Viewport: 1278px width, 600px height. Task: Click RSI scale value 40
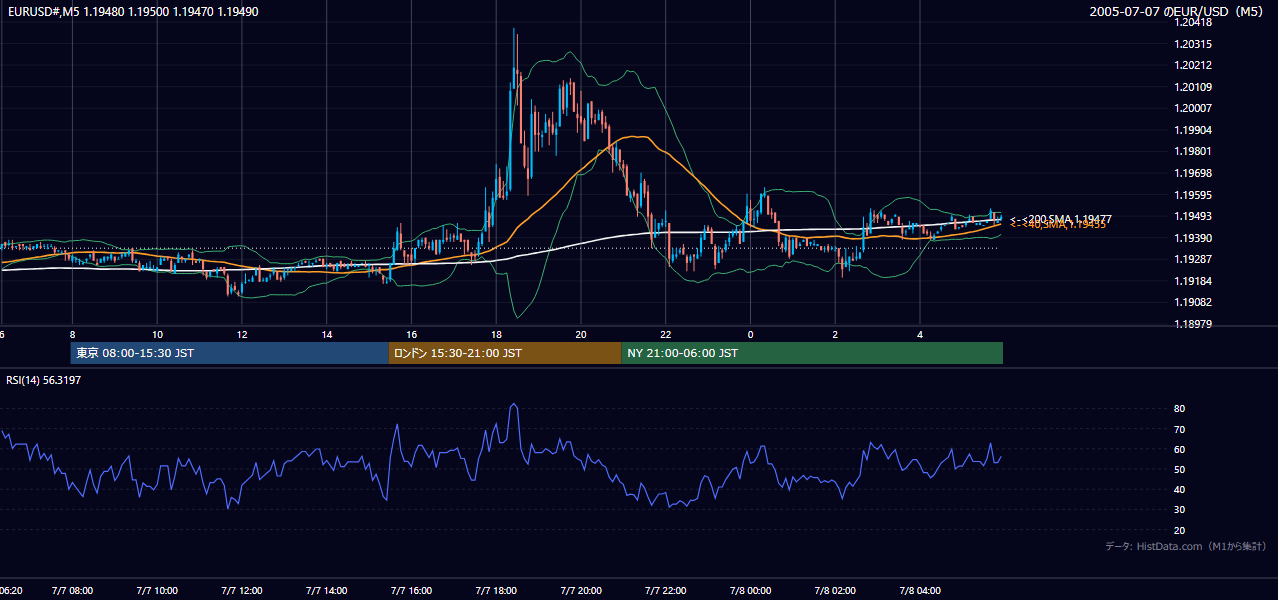coord(1180,489)
